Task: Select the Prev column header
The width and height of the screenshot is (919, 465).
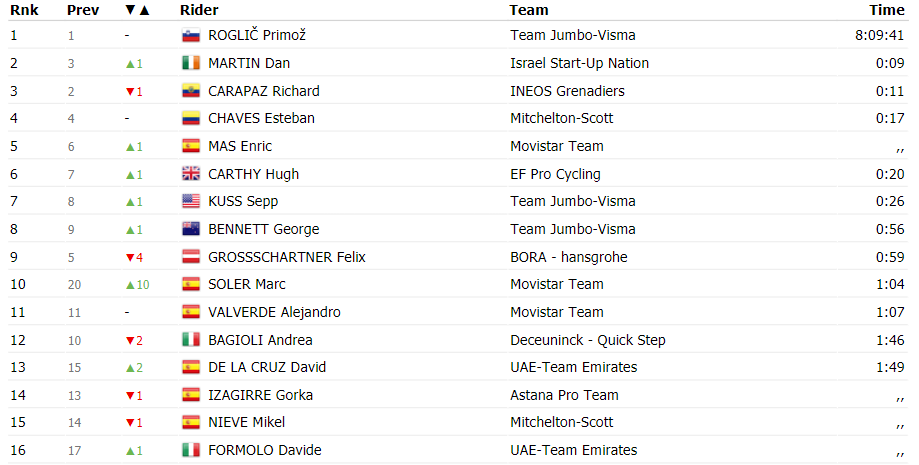Action: (x=83, y=10)
